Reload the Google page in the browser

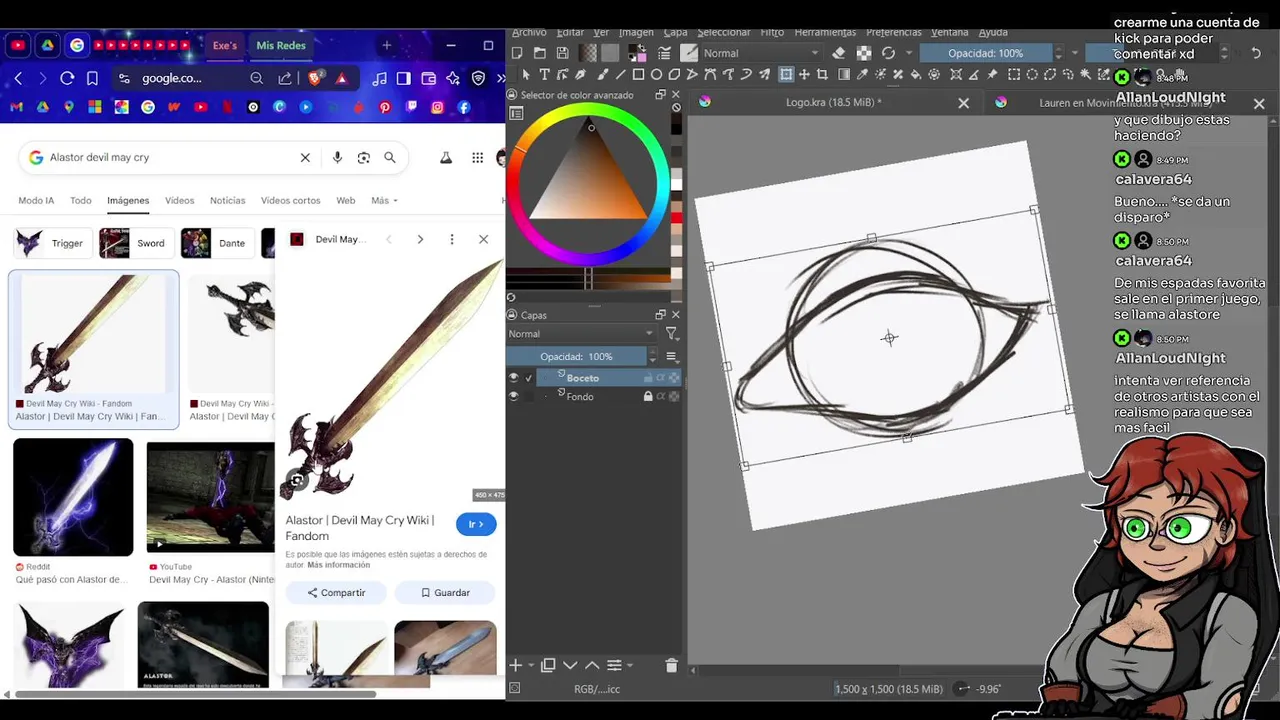(67, 78)
